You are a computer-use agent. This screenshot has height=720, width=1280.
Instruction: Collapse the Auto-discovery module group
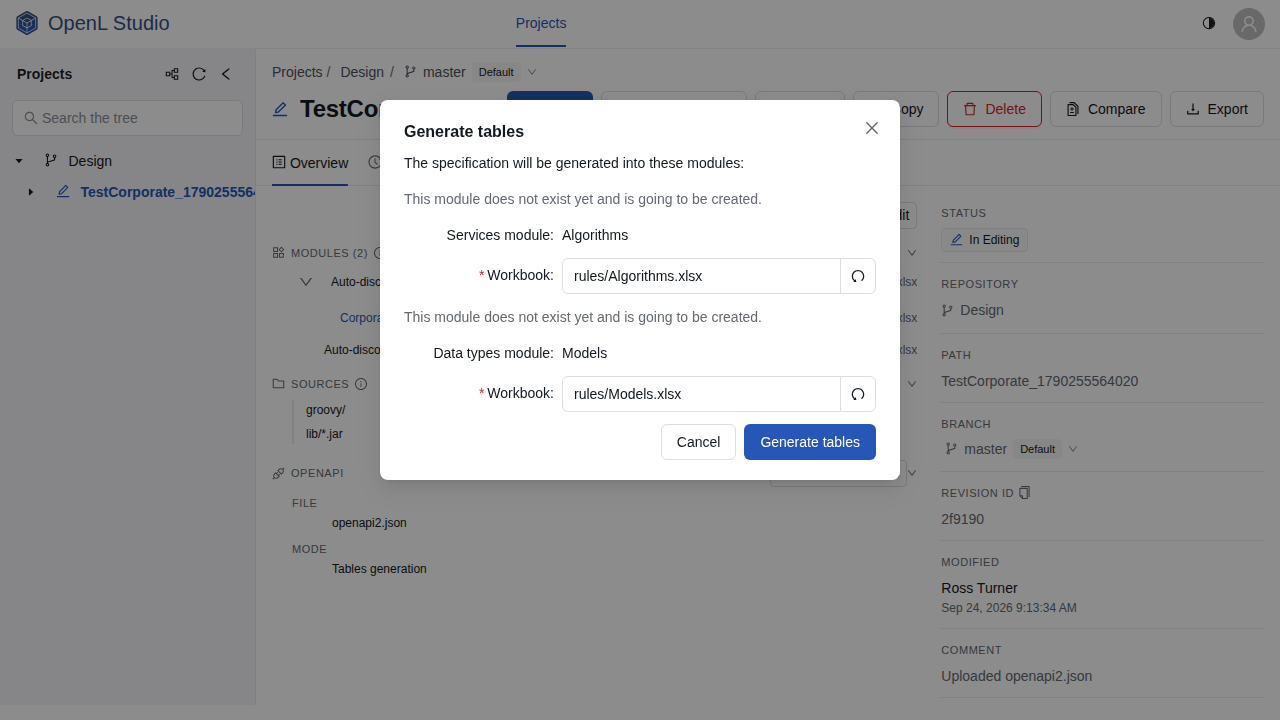click(x=306, y=282)
